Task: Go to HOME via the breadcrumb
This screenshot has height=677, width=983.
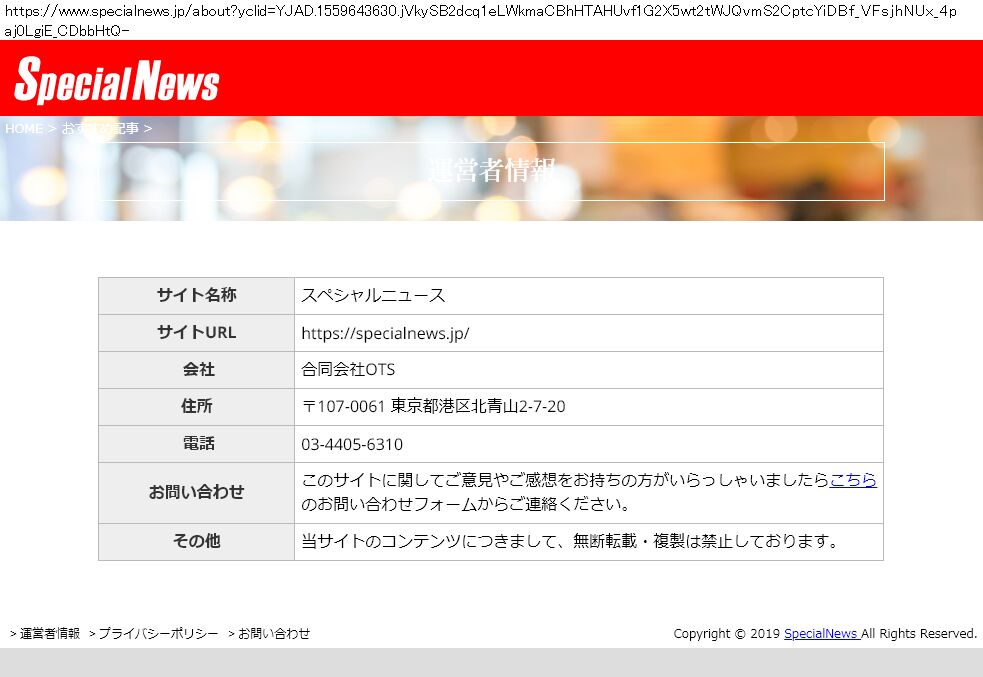Action: 24,129
